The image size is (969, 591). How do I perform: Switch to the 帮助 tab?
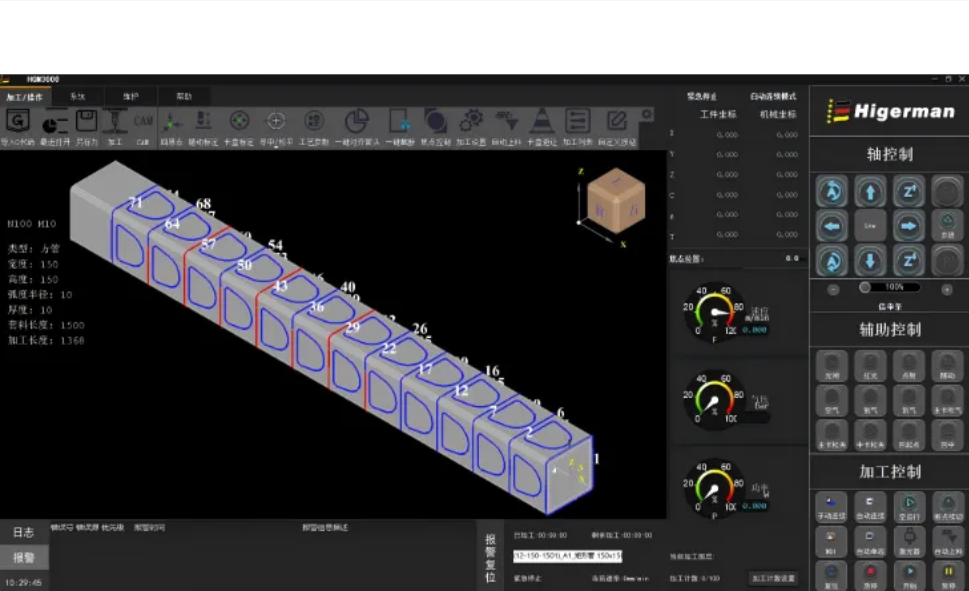(184, 97)
